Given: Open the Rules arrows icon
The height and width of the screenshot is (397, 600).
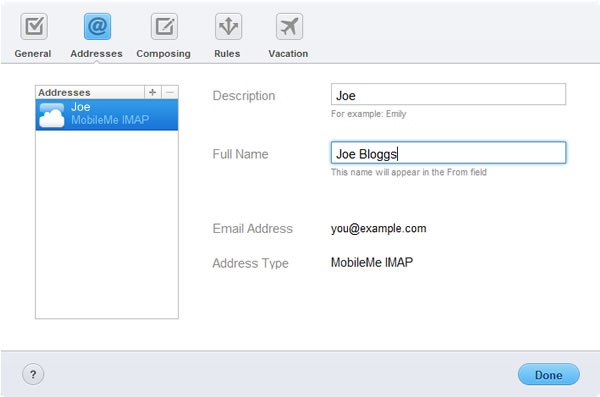Looking at the screenshot, I should coord(228,26).
